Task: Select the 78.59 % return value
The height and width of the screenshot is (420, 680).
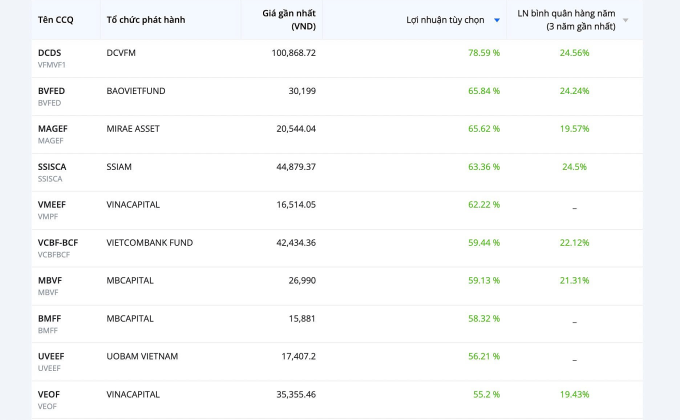Action: (x=483, y=52)
